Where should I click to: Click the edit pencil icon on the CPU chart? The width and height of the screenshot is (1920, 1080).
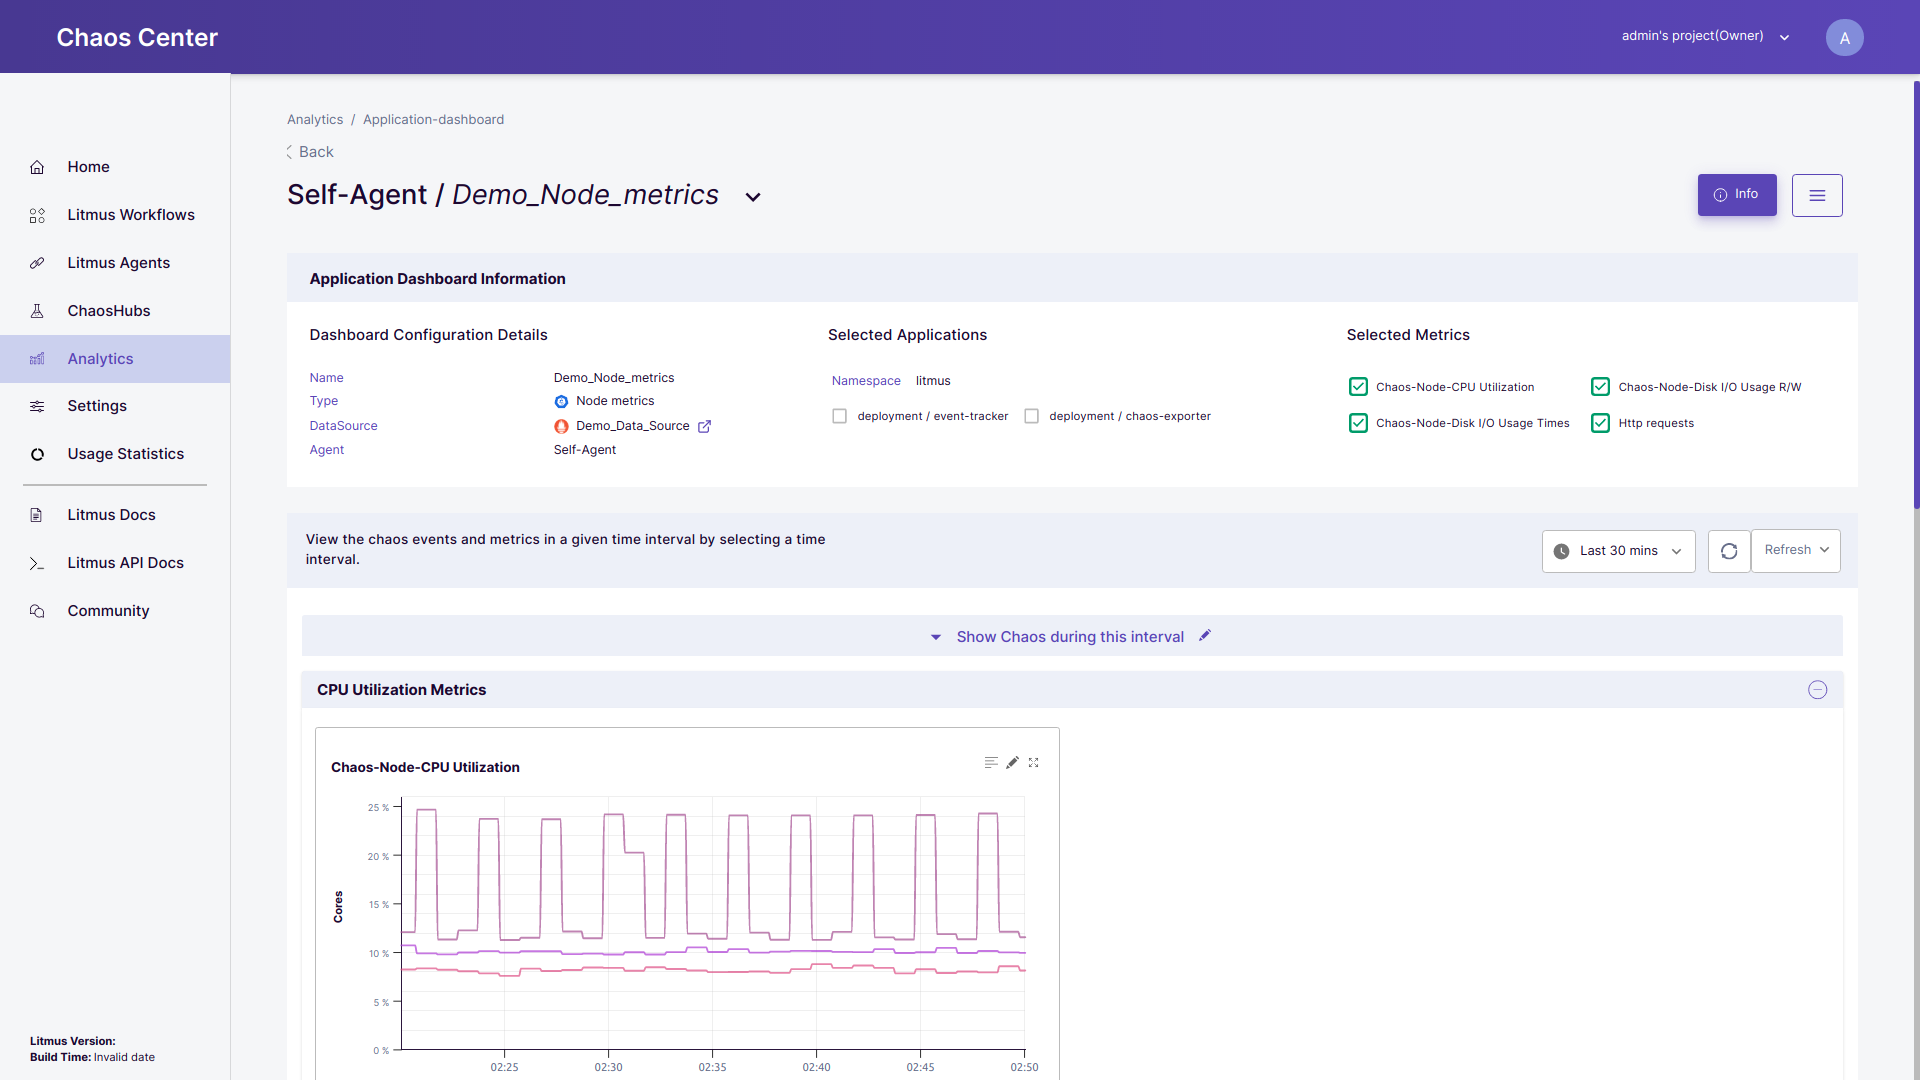click(x=1012, y=763)
